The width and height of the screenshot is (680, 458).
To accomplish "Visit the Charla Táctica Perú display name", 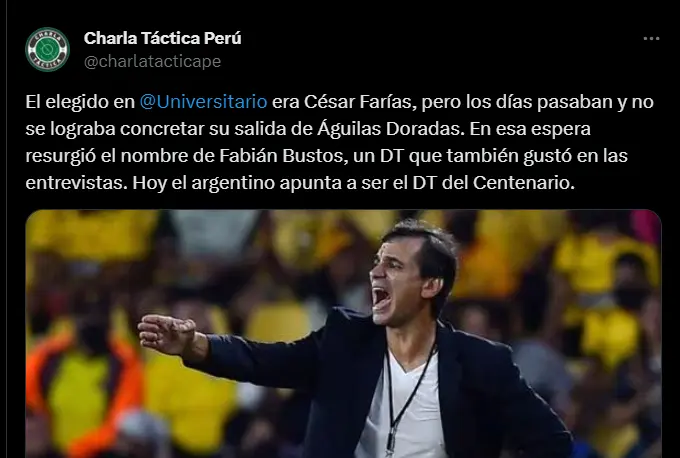I will (x=162, y=38).
